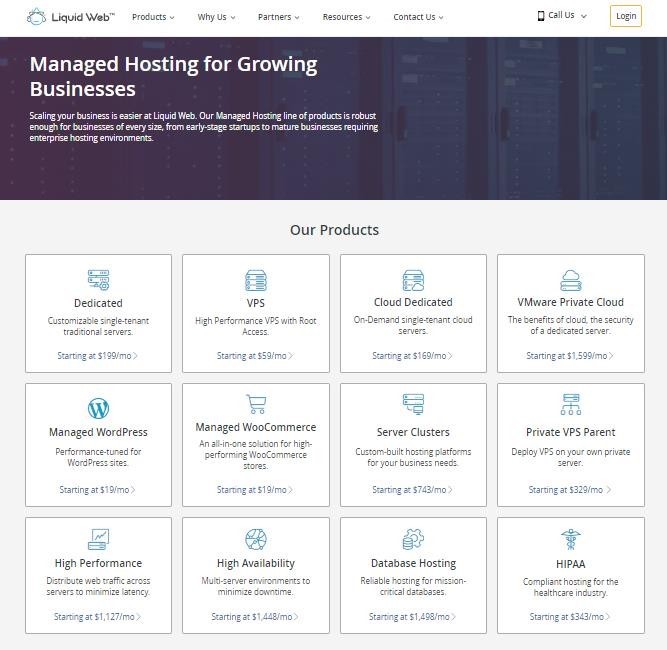667x650 pixels.
Task: Expand the Why Us menu
Action: tap(216, 17)
